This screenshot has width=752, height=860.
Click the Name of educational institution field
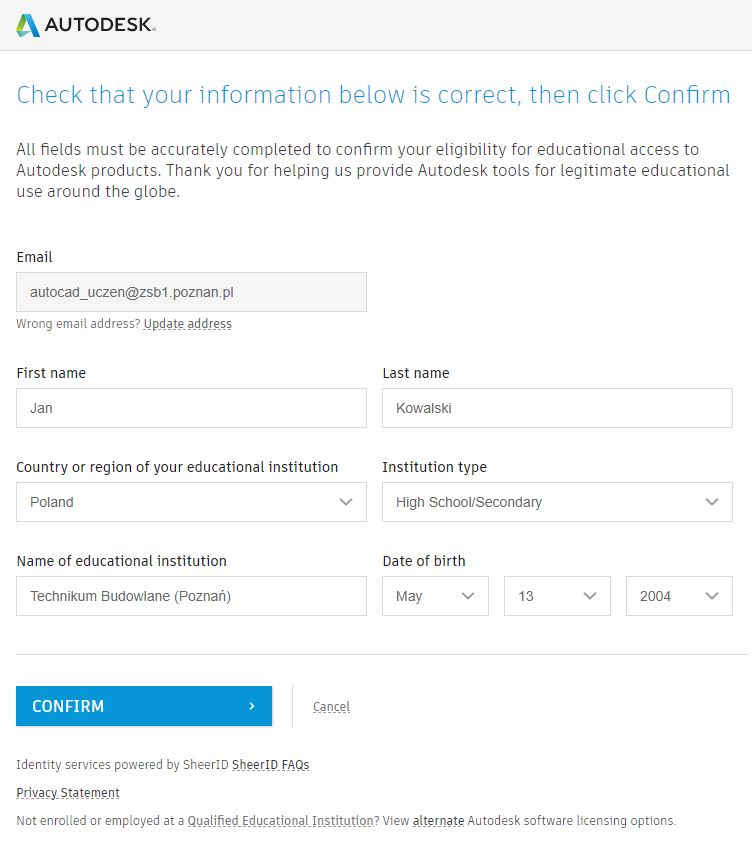click(191, 596)
